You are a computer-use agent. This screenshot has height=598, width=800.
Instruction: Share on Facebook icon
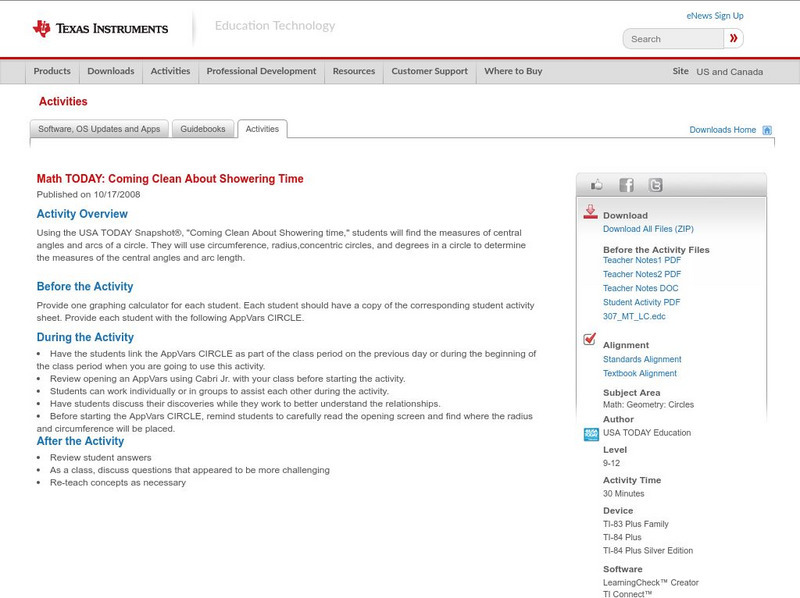[x=626, y=185]
